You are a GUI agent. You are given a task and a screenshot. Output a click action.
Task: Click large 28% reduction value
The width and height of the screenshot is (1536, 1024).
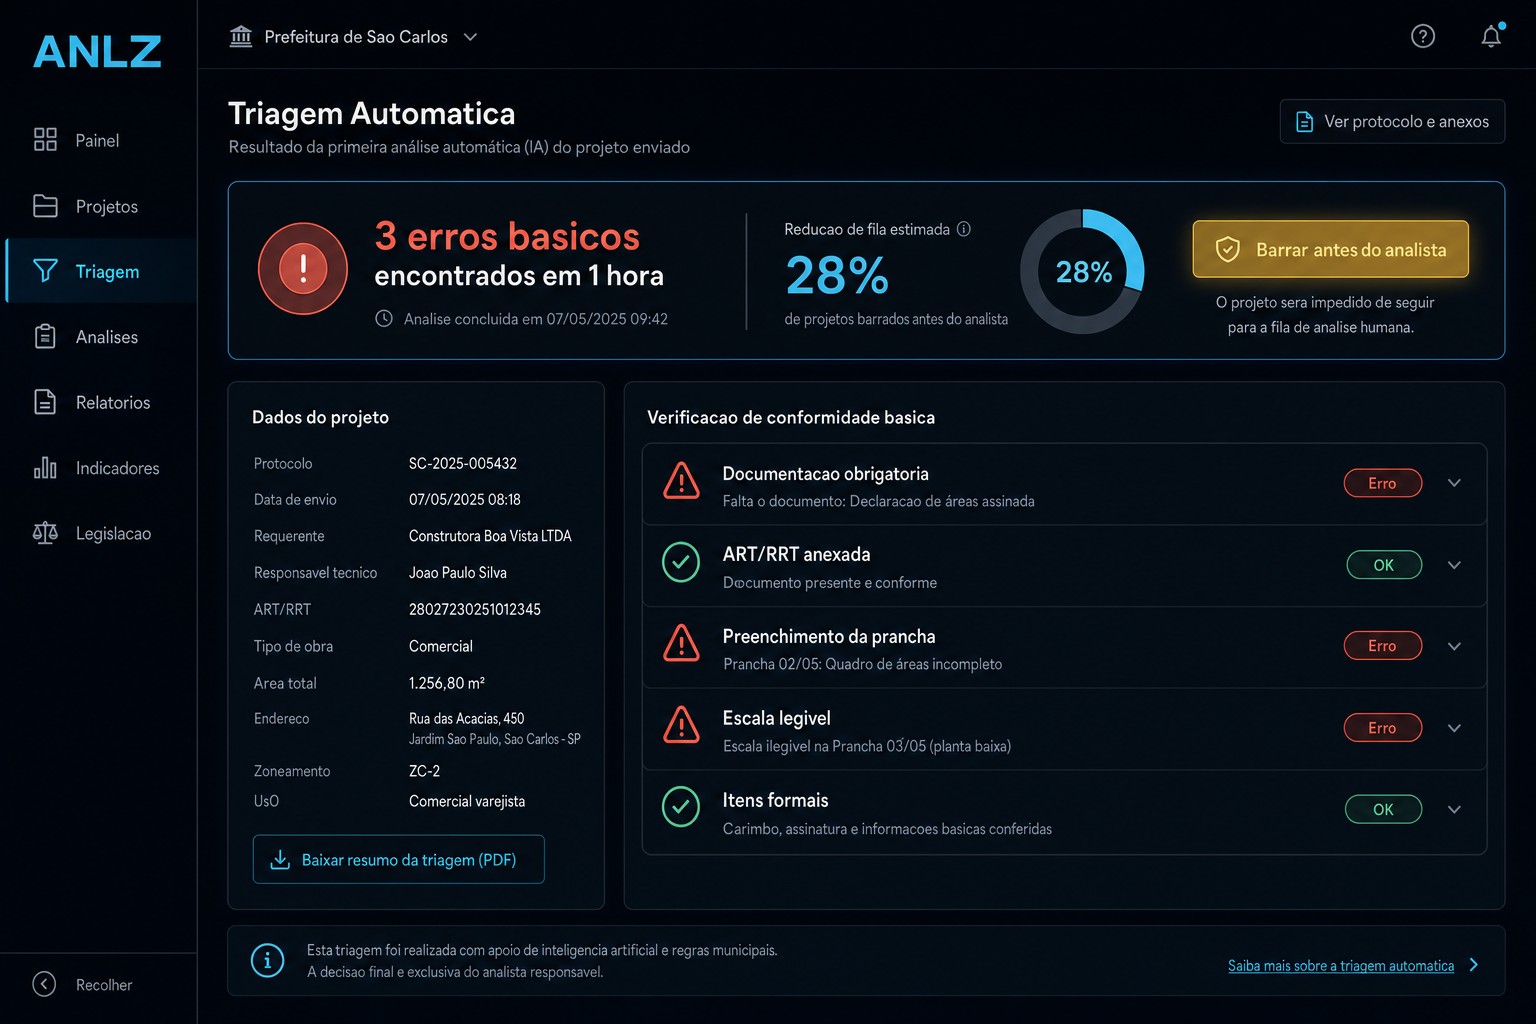[x=837, y=275]
